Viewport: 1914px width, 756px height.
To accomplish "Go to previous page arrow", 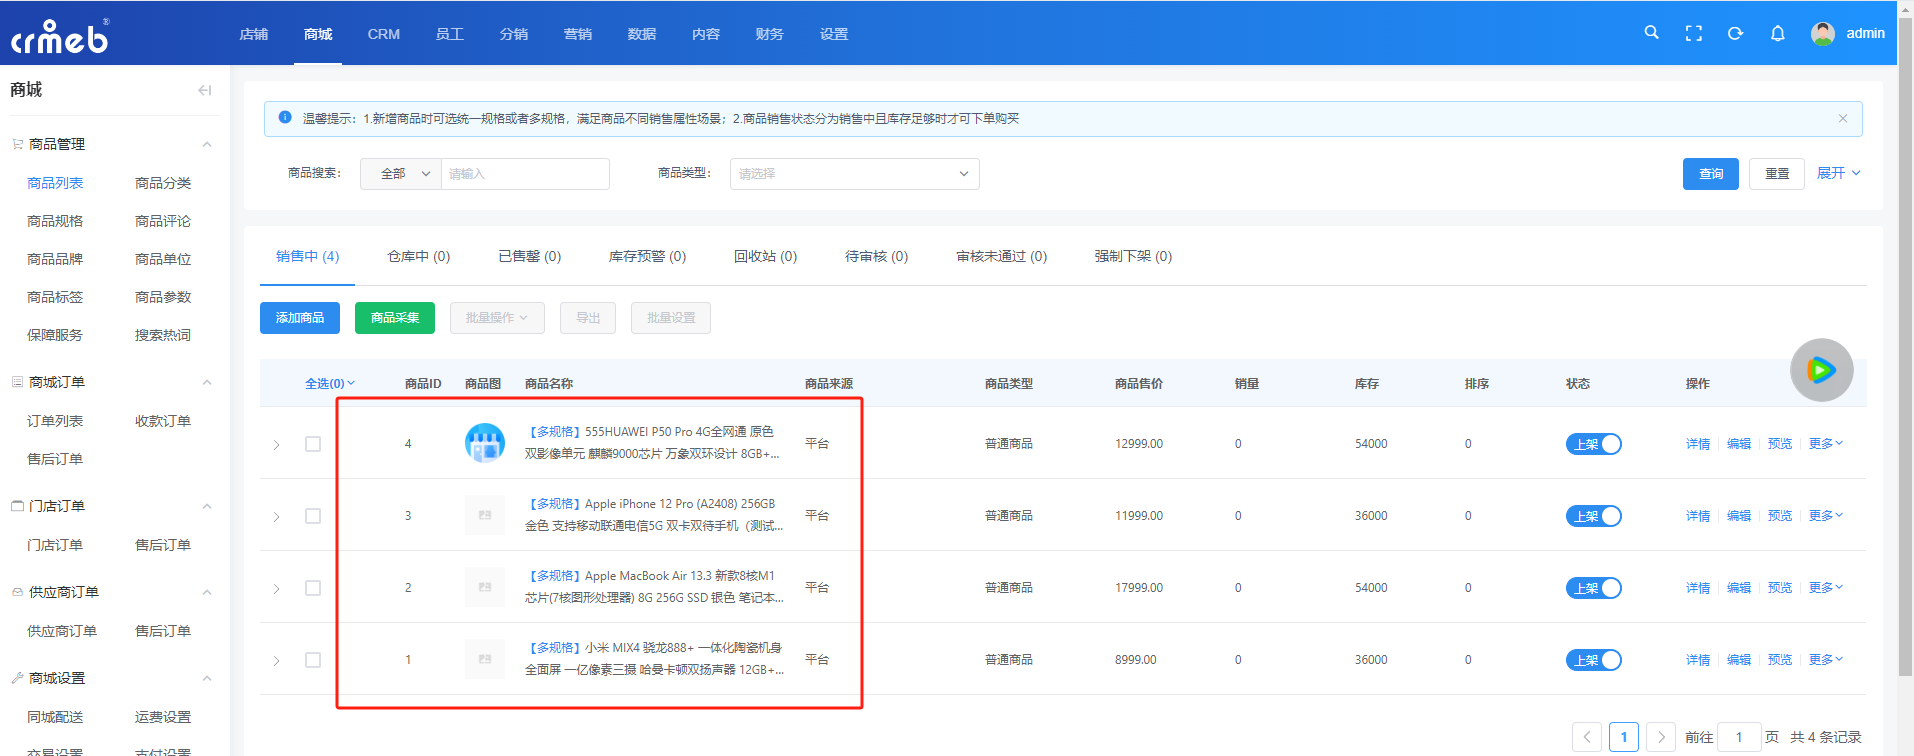I will point(1587,737).
